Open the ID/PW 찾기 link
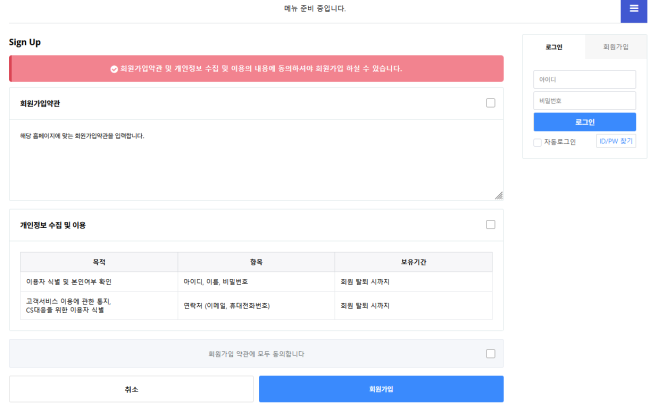Viewport: 650px width, 406px height. click(x=616, y=141)
